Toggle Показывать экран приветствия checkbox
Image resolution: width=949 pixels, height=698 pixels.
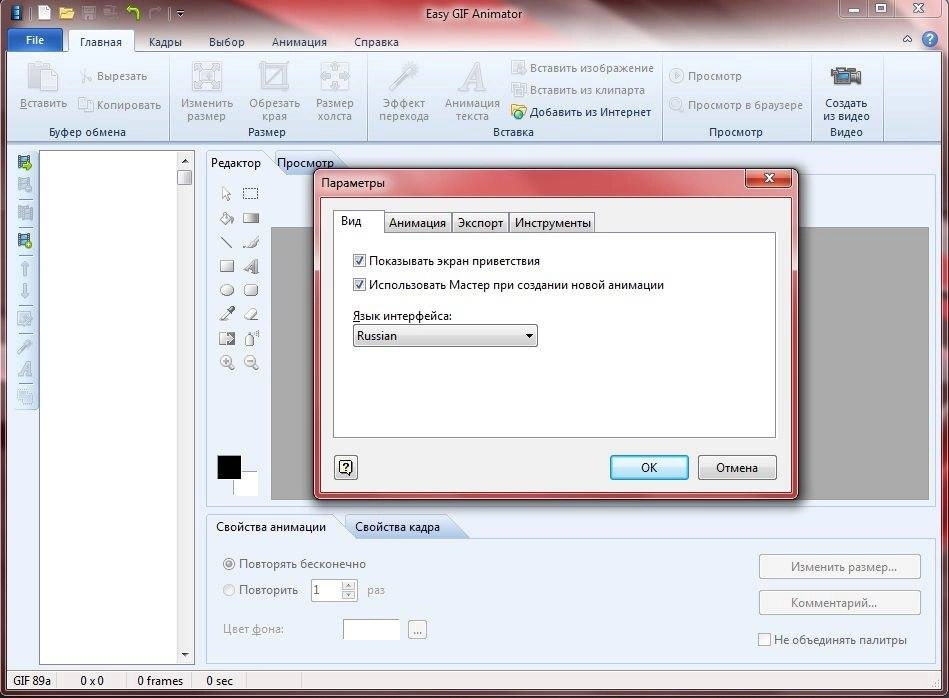click(x=359, y=261)
